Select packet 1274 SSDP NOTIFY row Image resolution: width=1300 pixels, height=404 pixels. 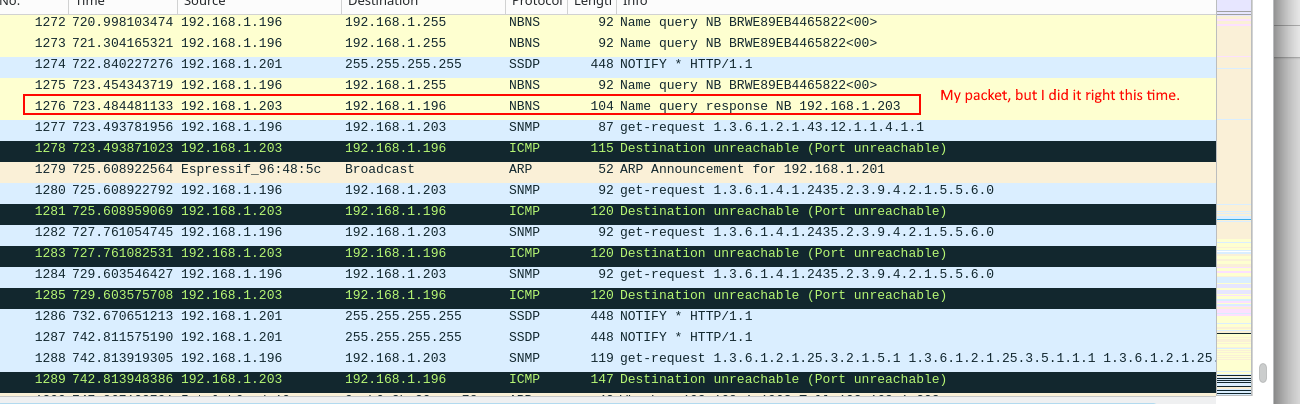pos(500,64)
